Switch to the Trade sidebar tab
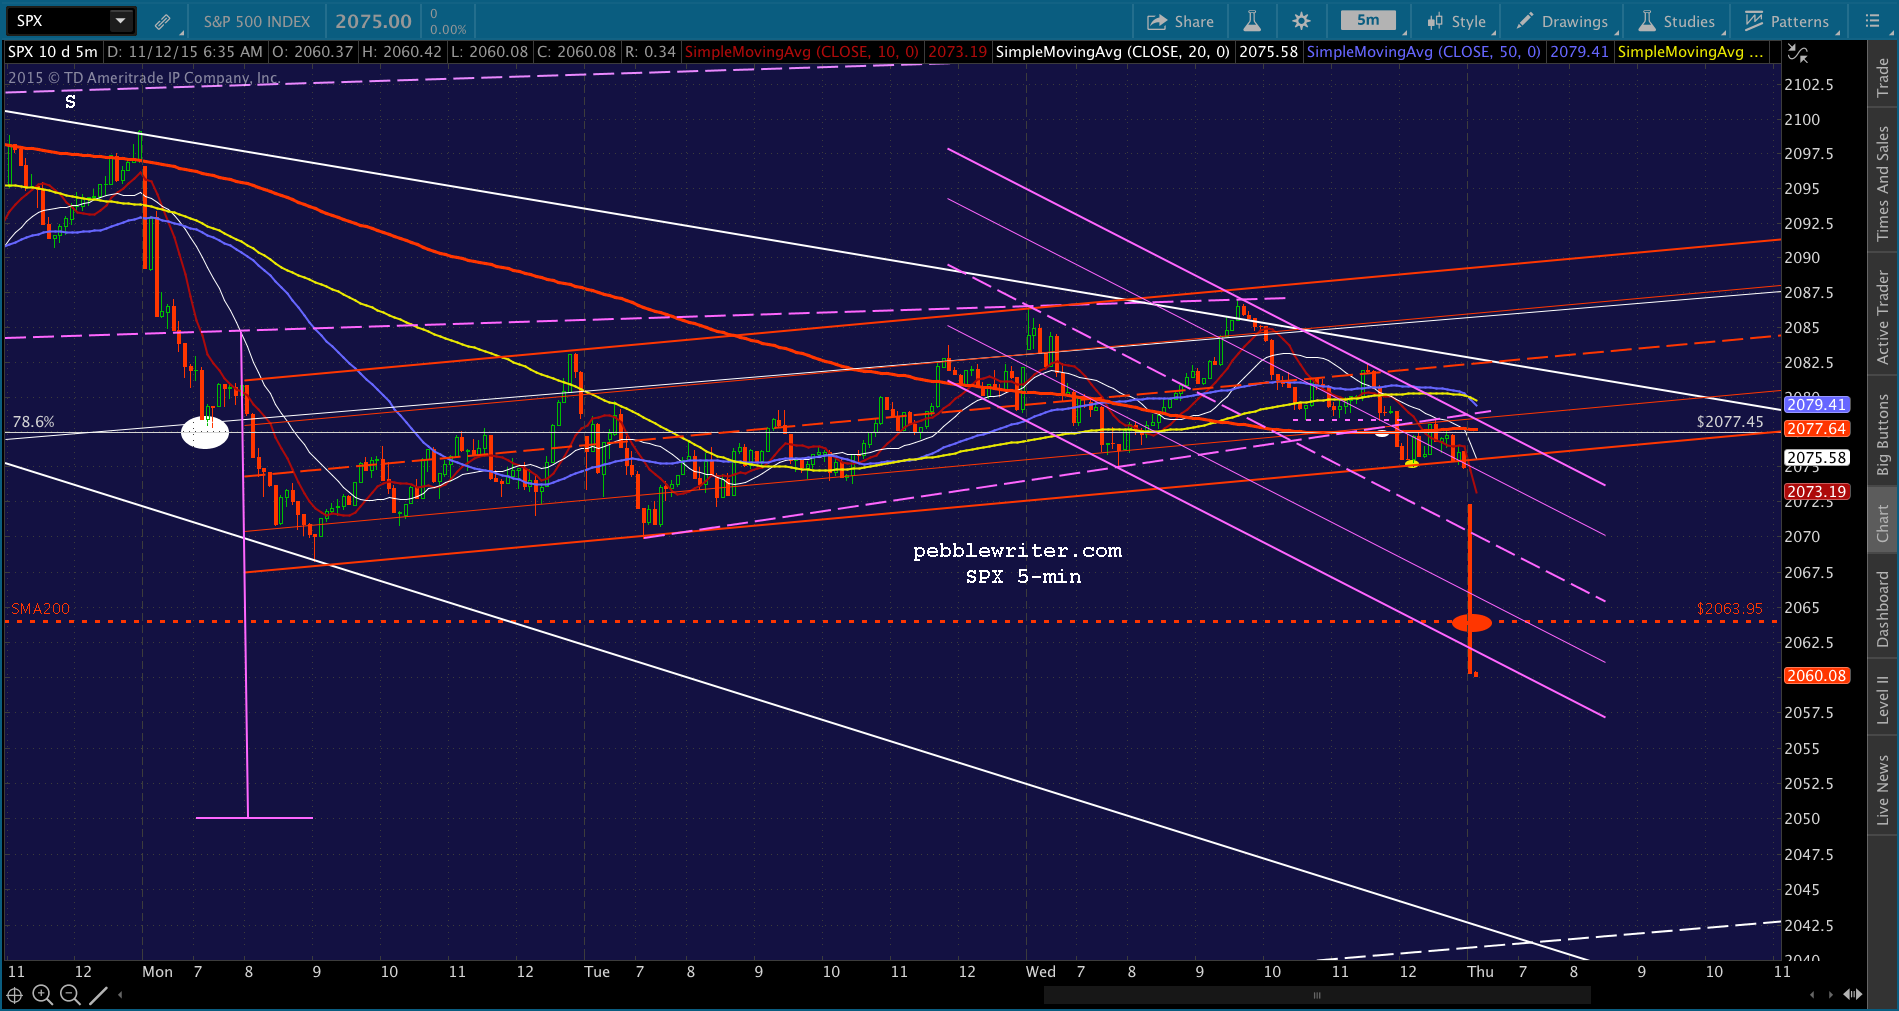This screenshot has height=1011, width=1899. [x=1883, y=77]
